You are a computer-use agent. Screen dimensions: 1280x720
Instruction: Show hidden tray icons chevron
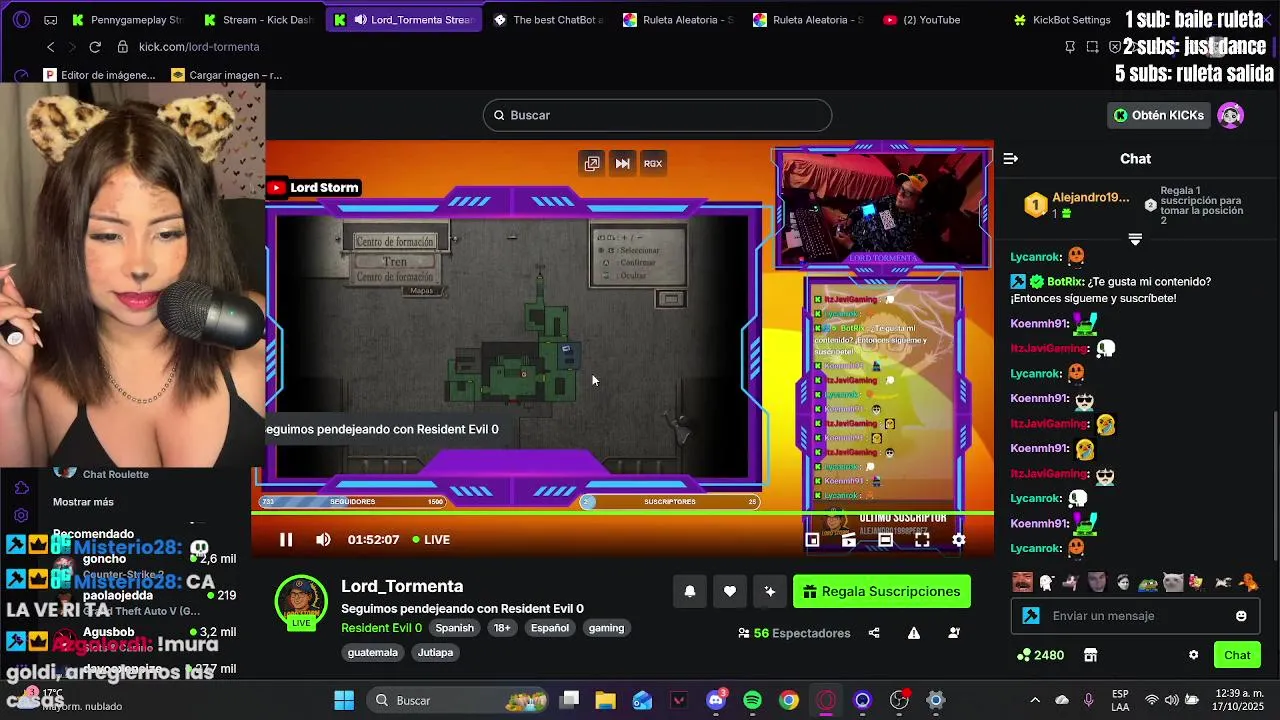(x=1035, y=700)
